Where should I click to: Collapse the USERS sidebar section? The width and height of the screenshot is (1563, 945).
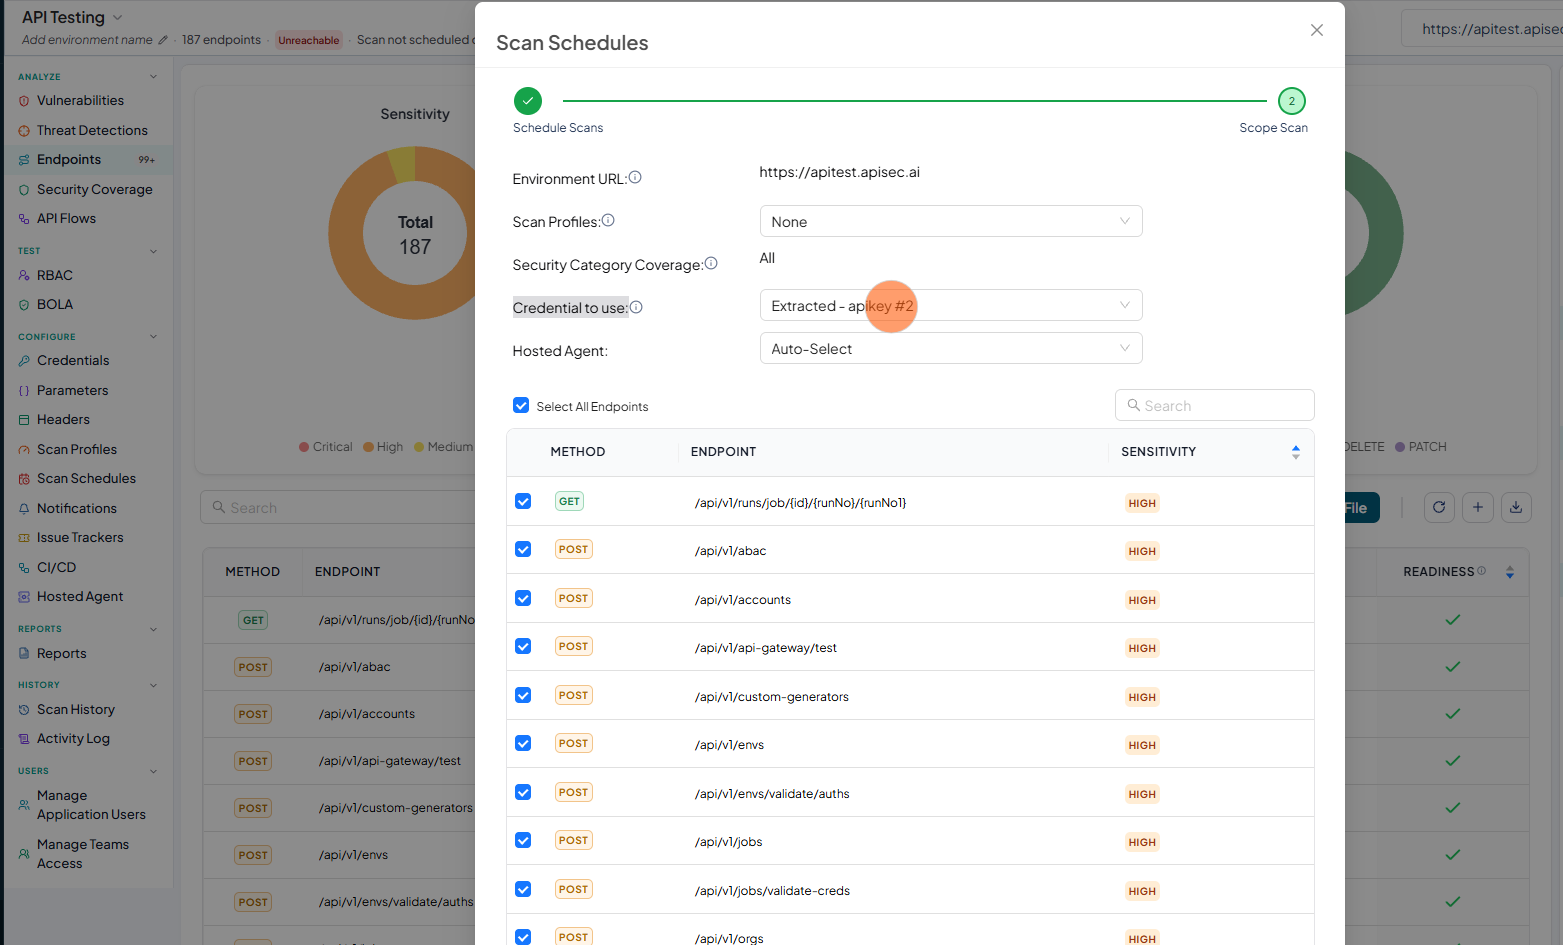tap(153, 771)
